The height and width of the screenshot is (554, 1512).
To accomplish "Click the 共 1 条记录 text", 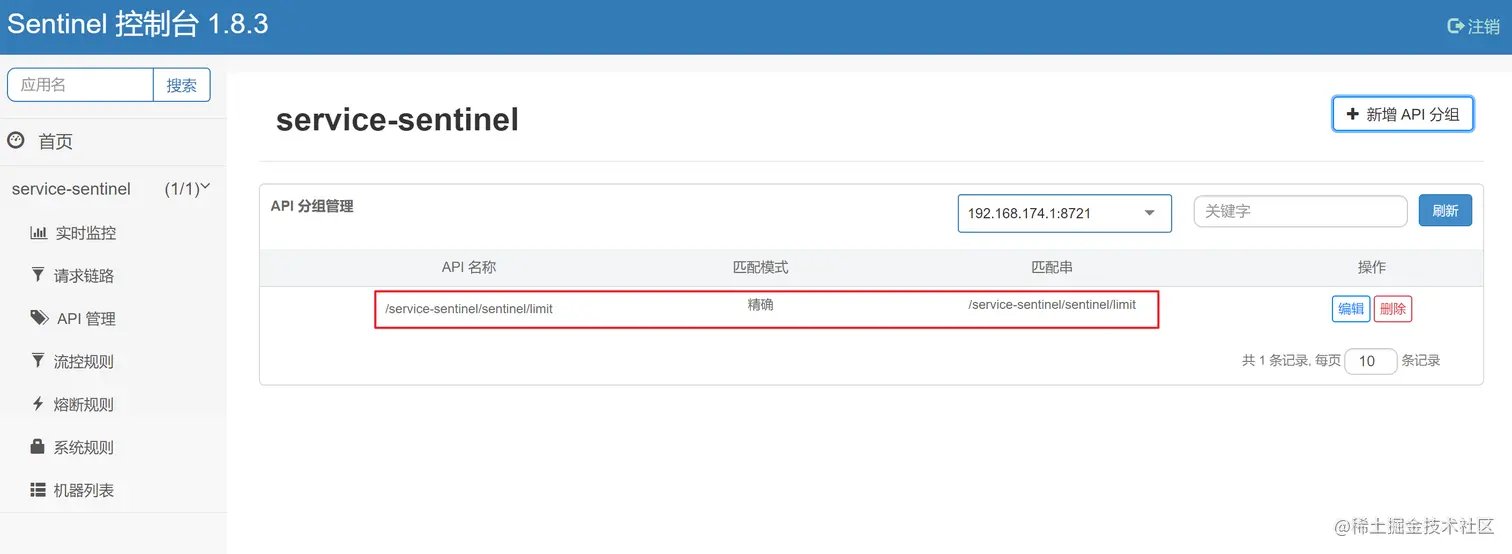I will (1276, 361).
